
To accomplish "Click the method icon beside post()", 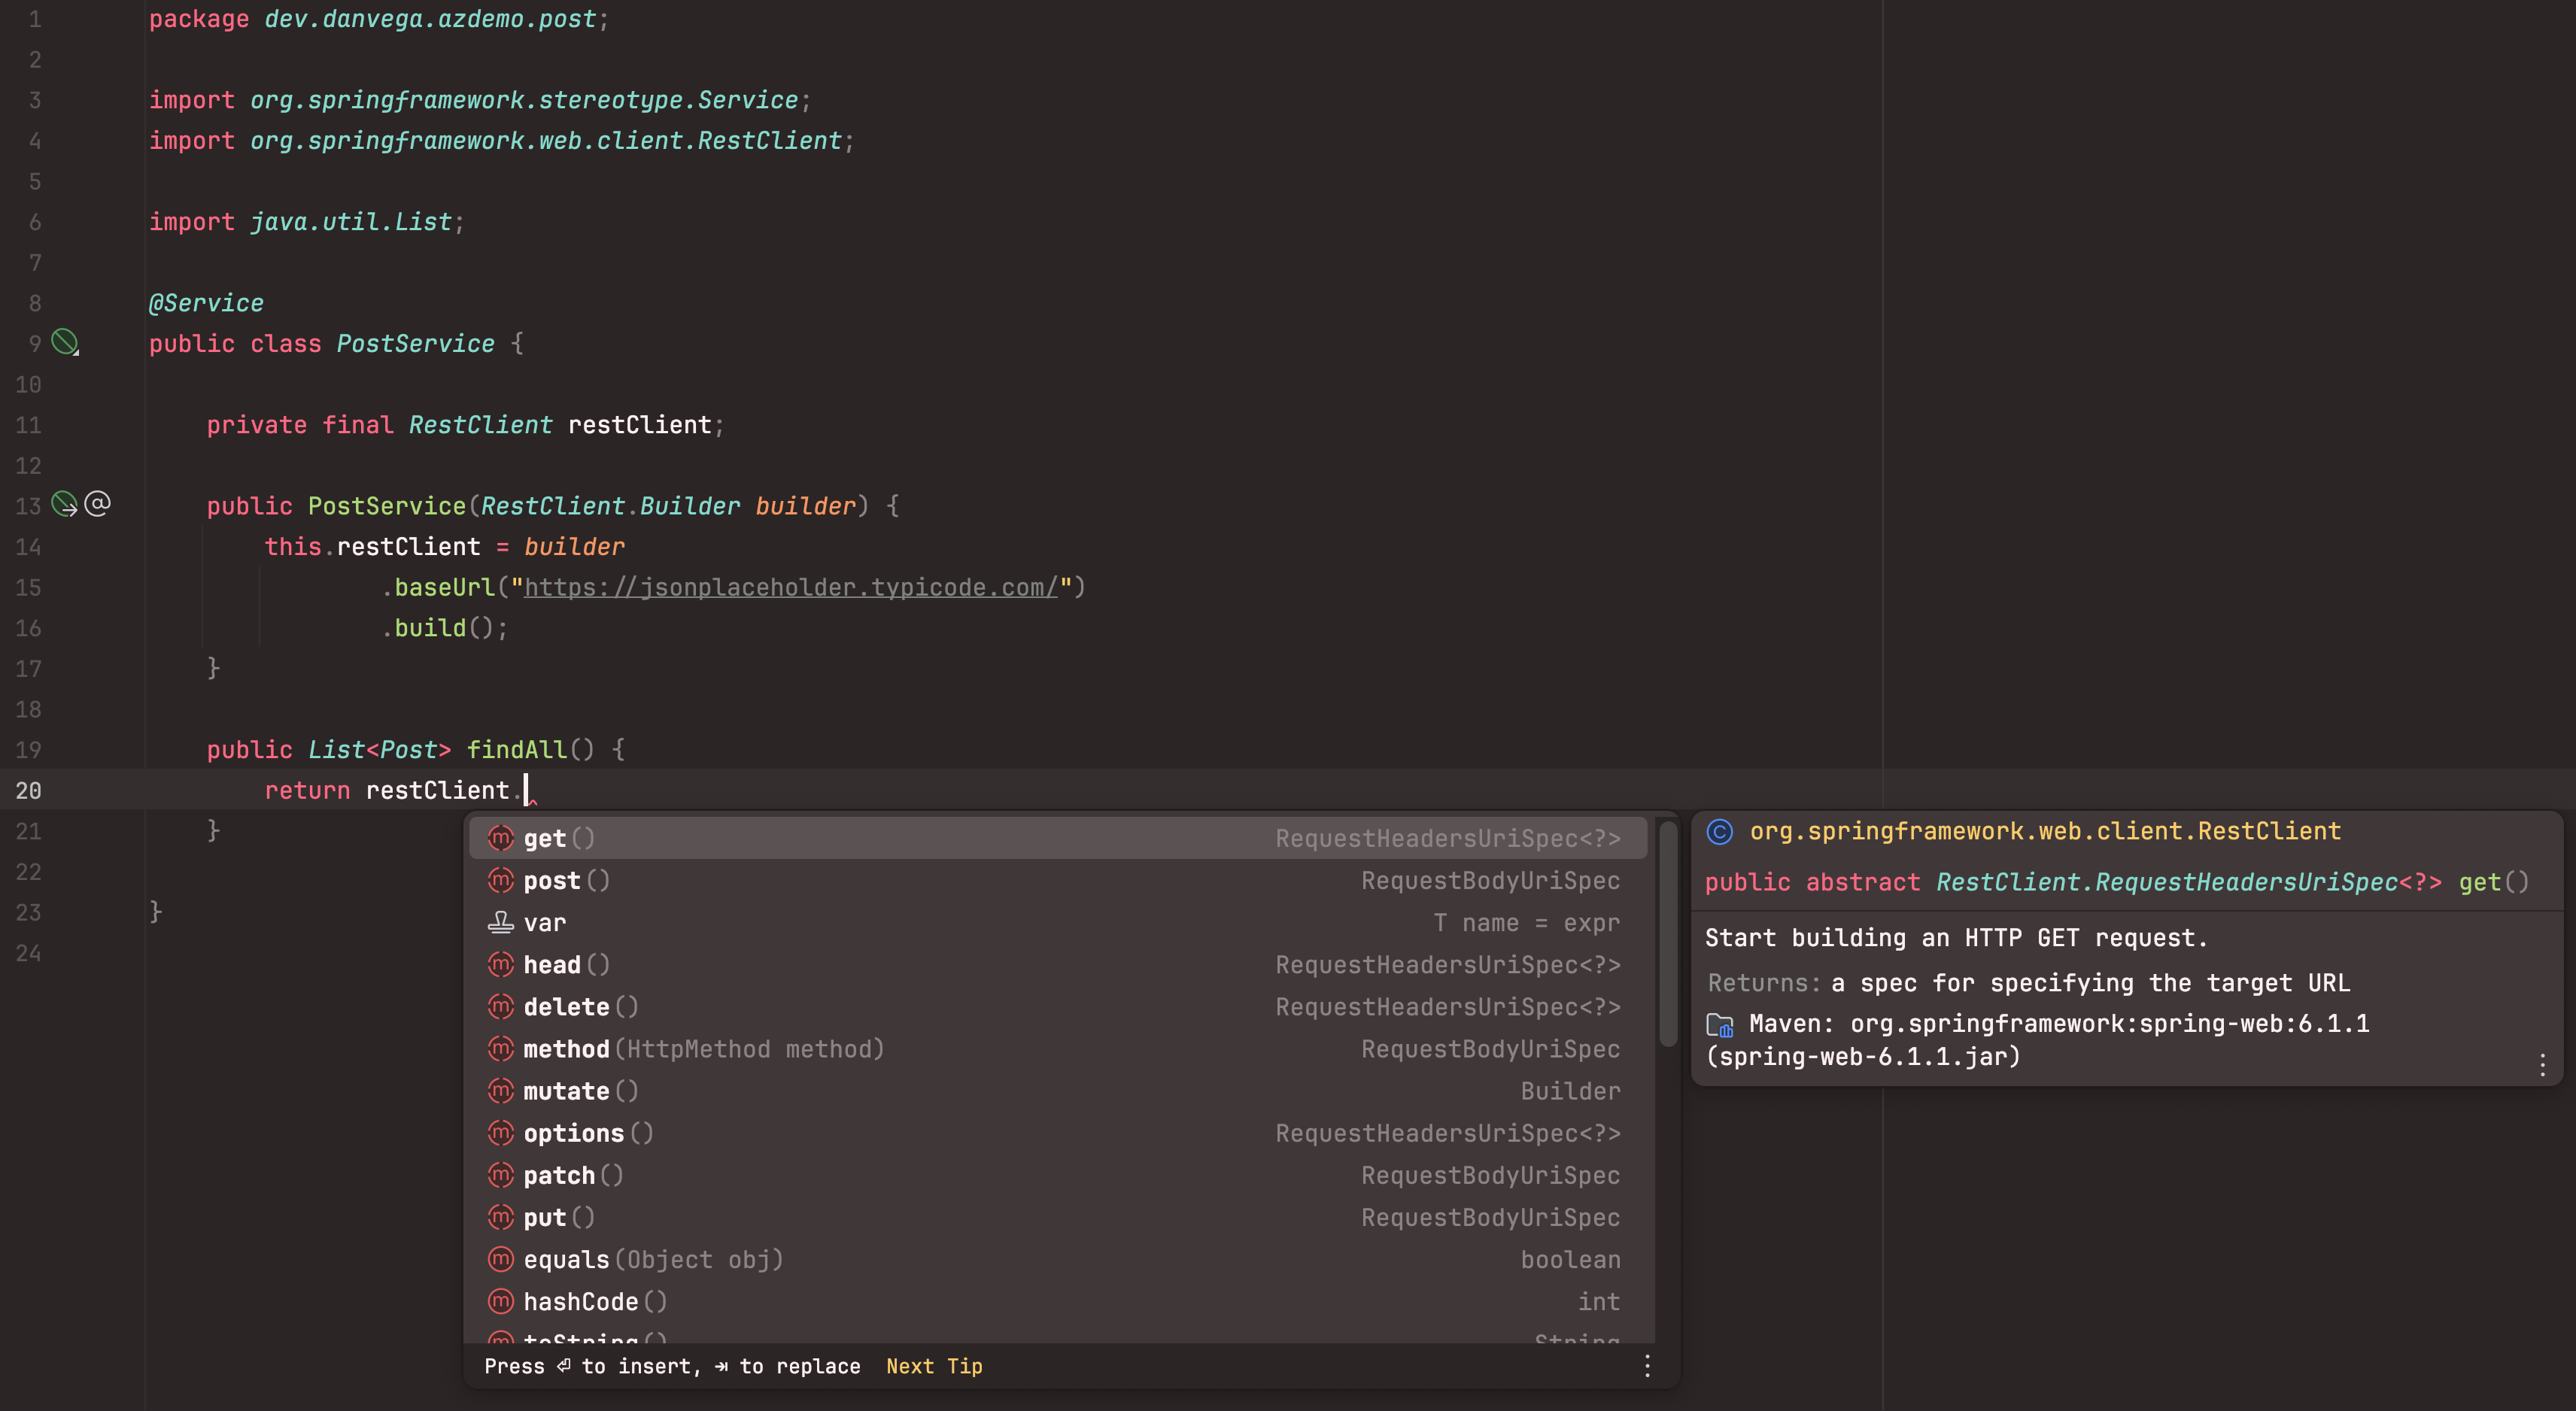I will coord(500,880).
